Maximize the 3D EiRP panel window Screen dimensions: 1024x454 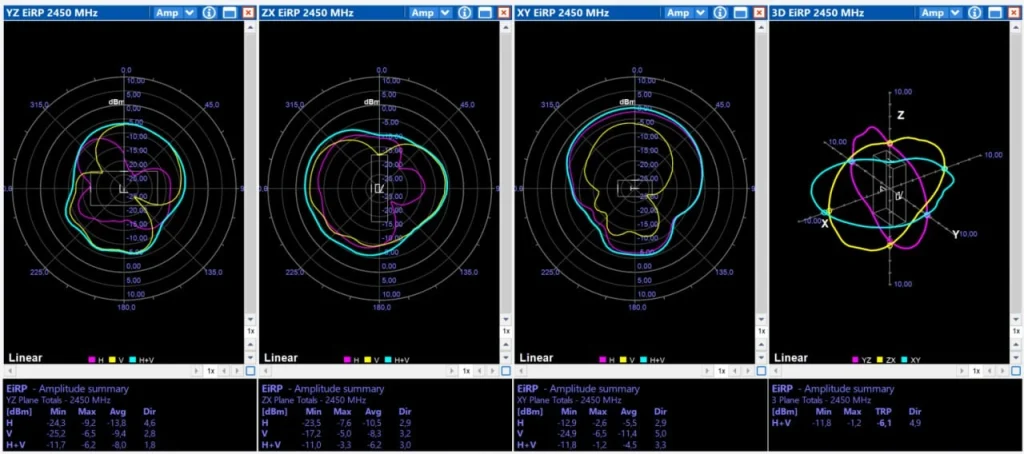click(995, 13)
